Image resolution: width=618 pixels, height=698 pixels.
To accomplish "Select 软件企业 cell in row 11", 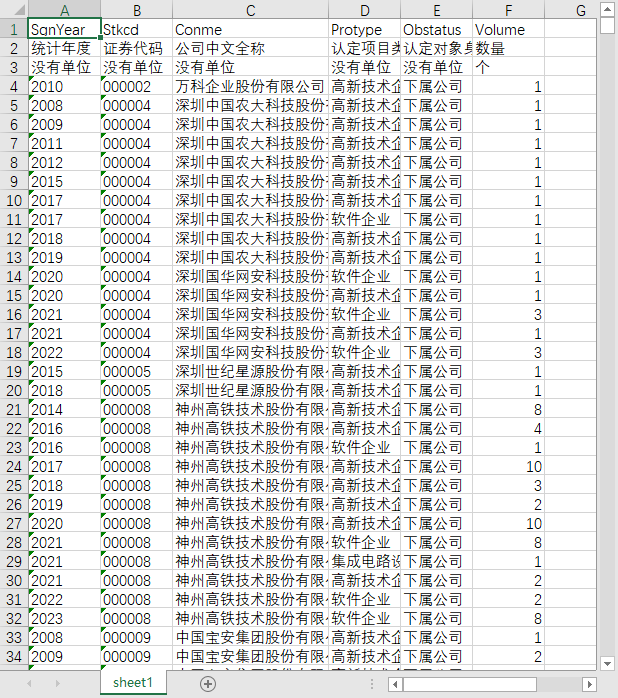I will click(x=364, y=219).
